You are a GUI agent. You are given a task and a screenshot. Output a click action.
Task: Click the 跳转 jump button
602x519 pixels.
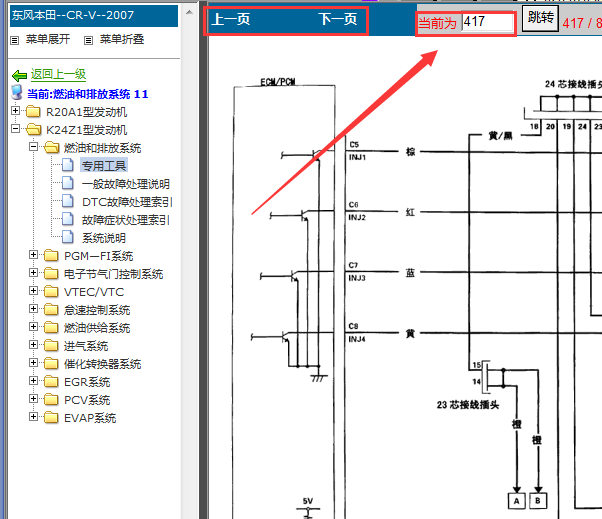[x=540, y=18]
